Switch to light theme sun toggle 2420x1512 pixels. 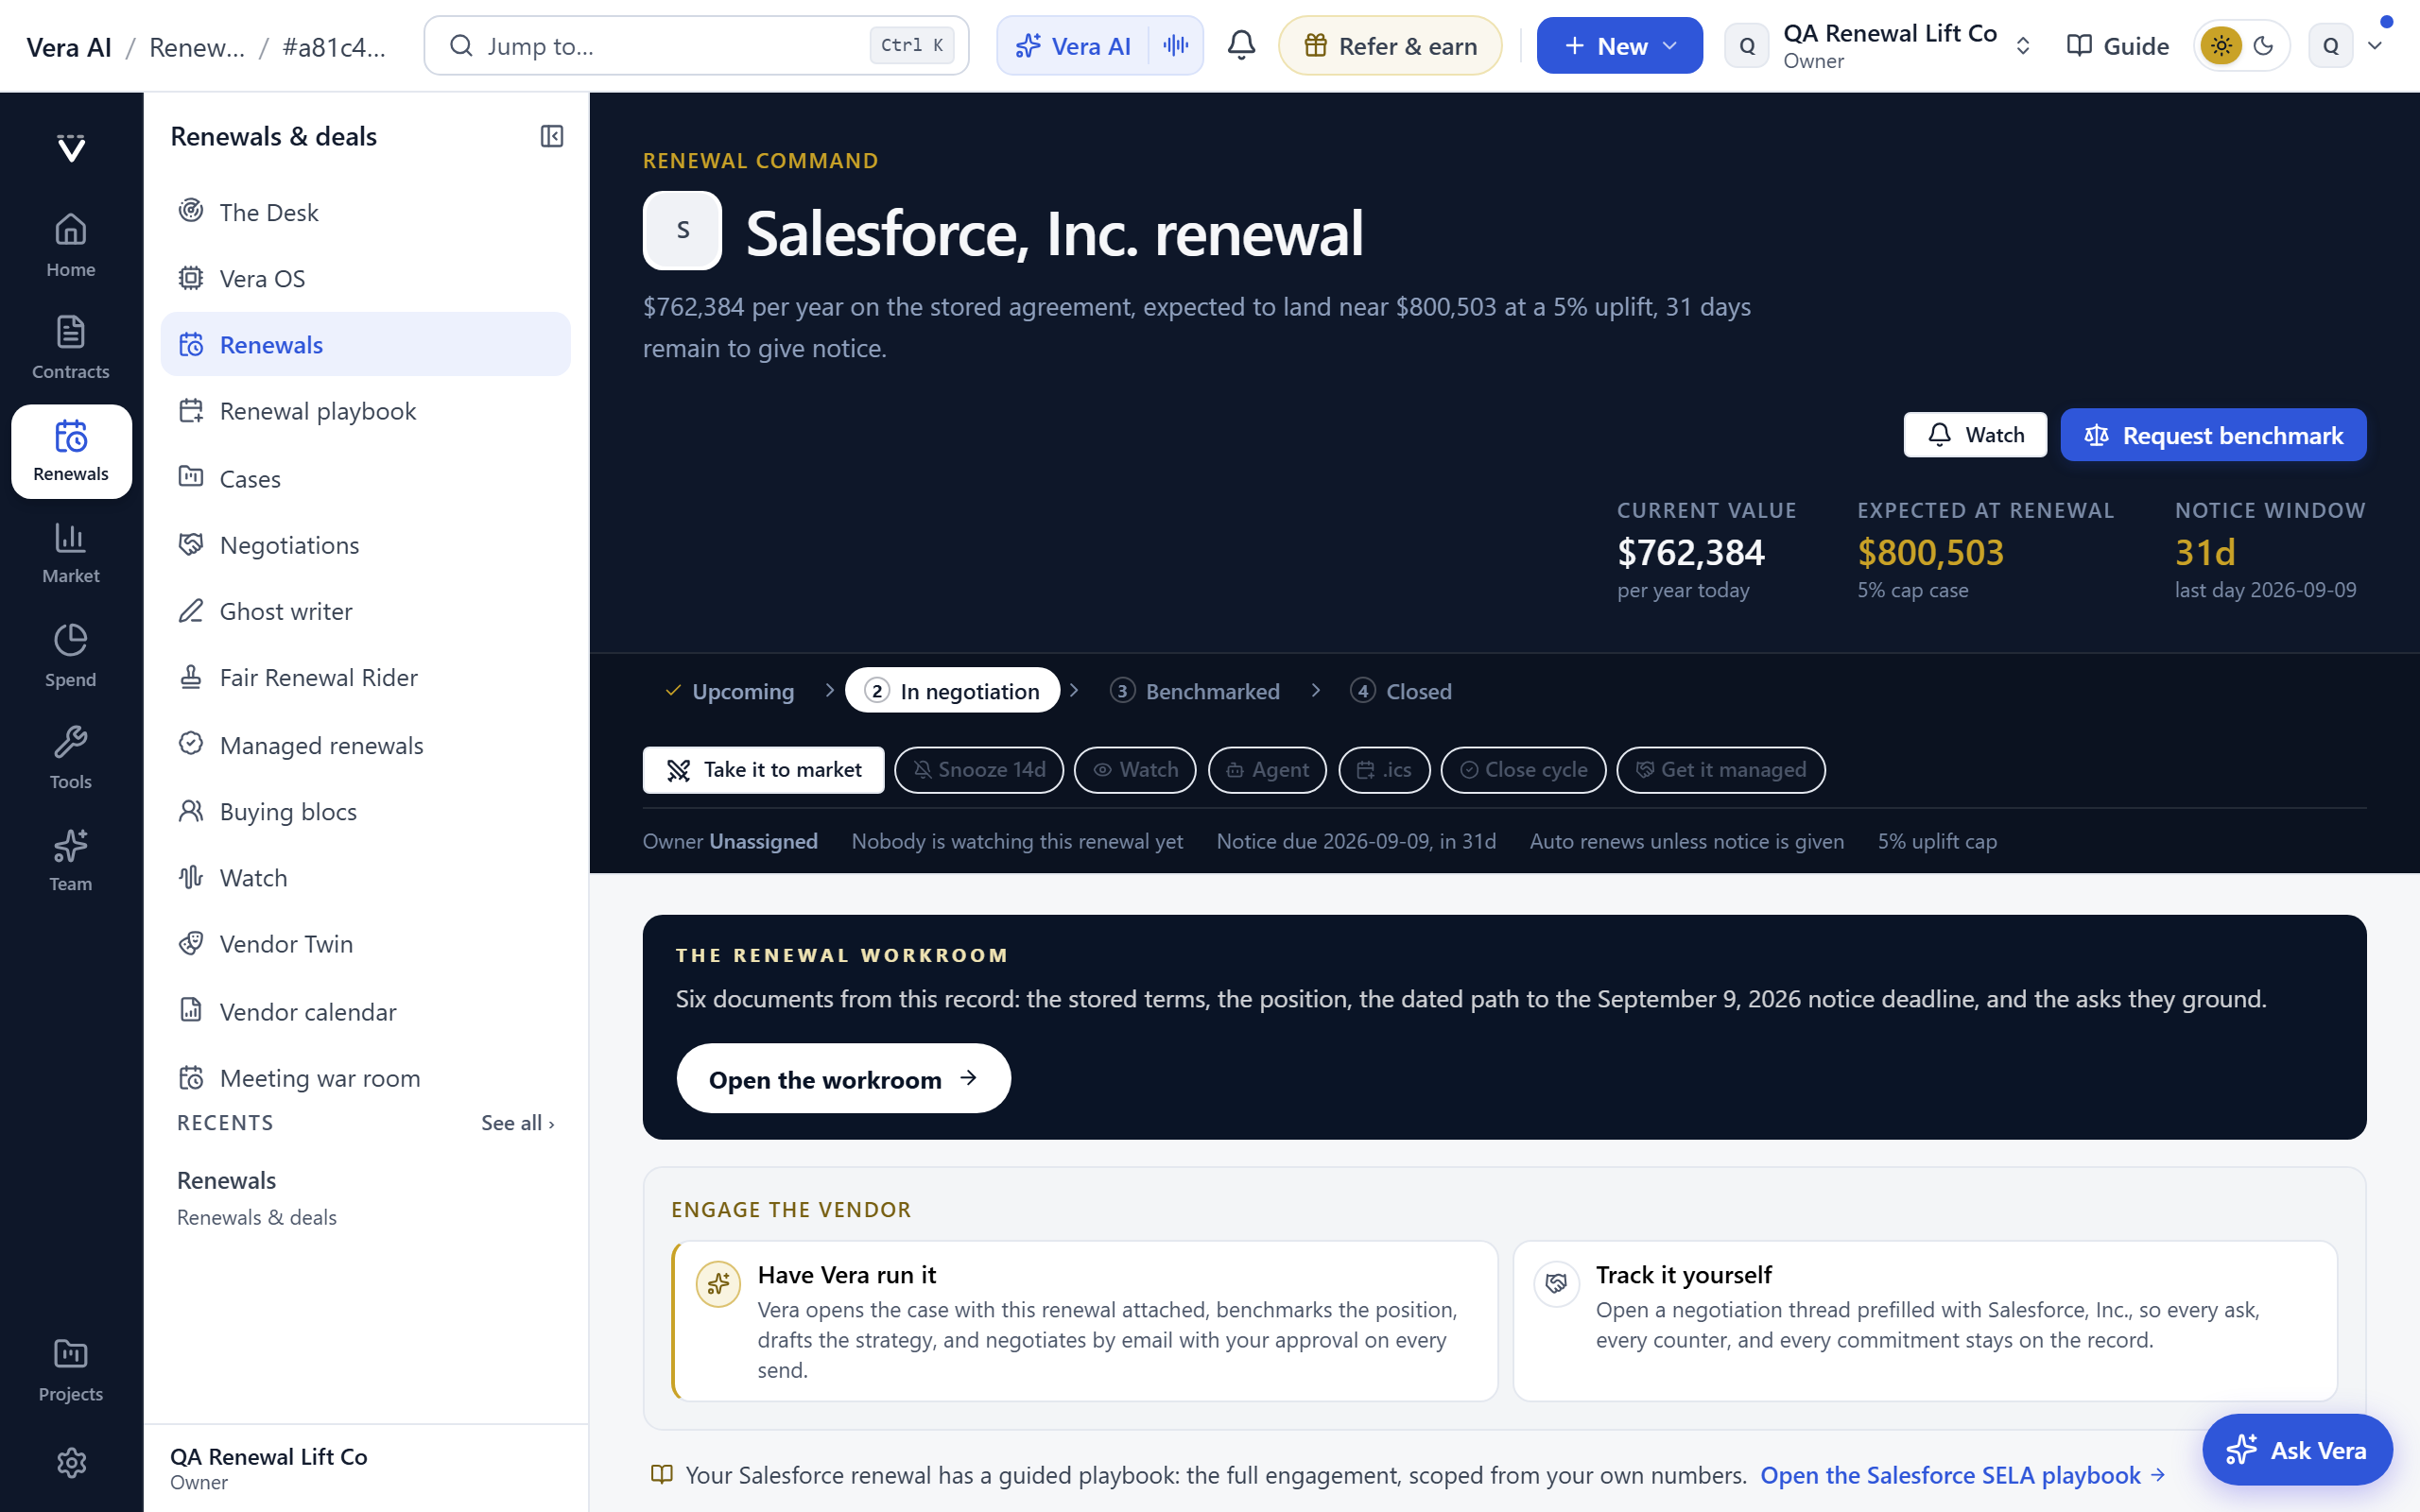tap(2221, 45)
